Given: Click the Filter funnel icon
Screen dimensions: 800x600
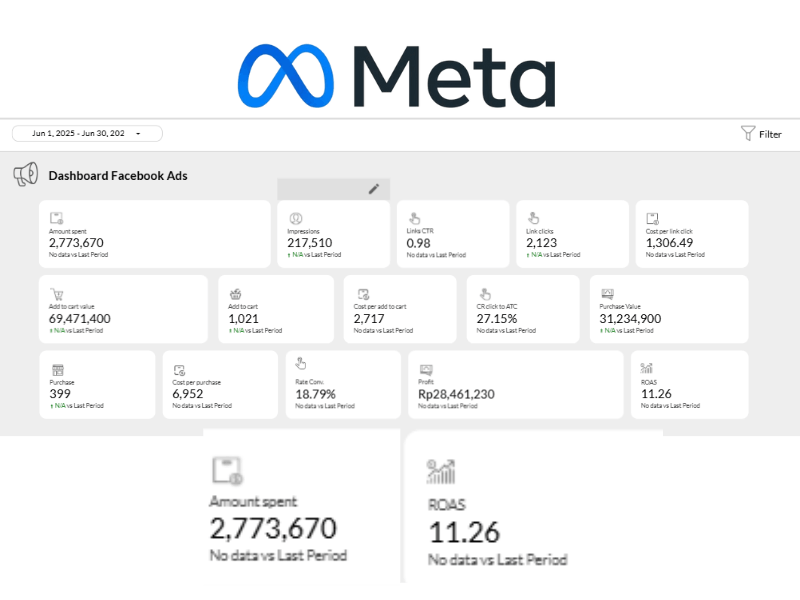Looking at the screenshot, I should click(747, 133).
